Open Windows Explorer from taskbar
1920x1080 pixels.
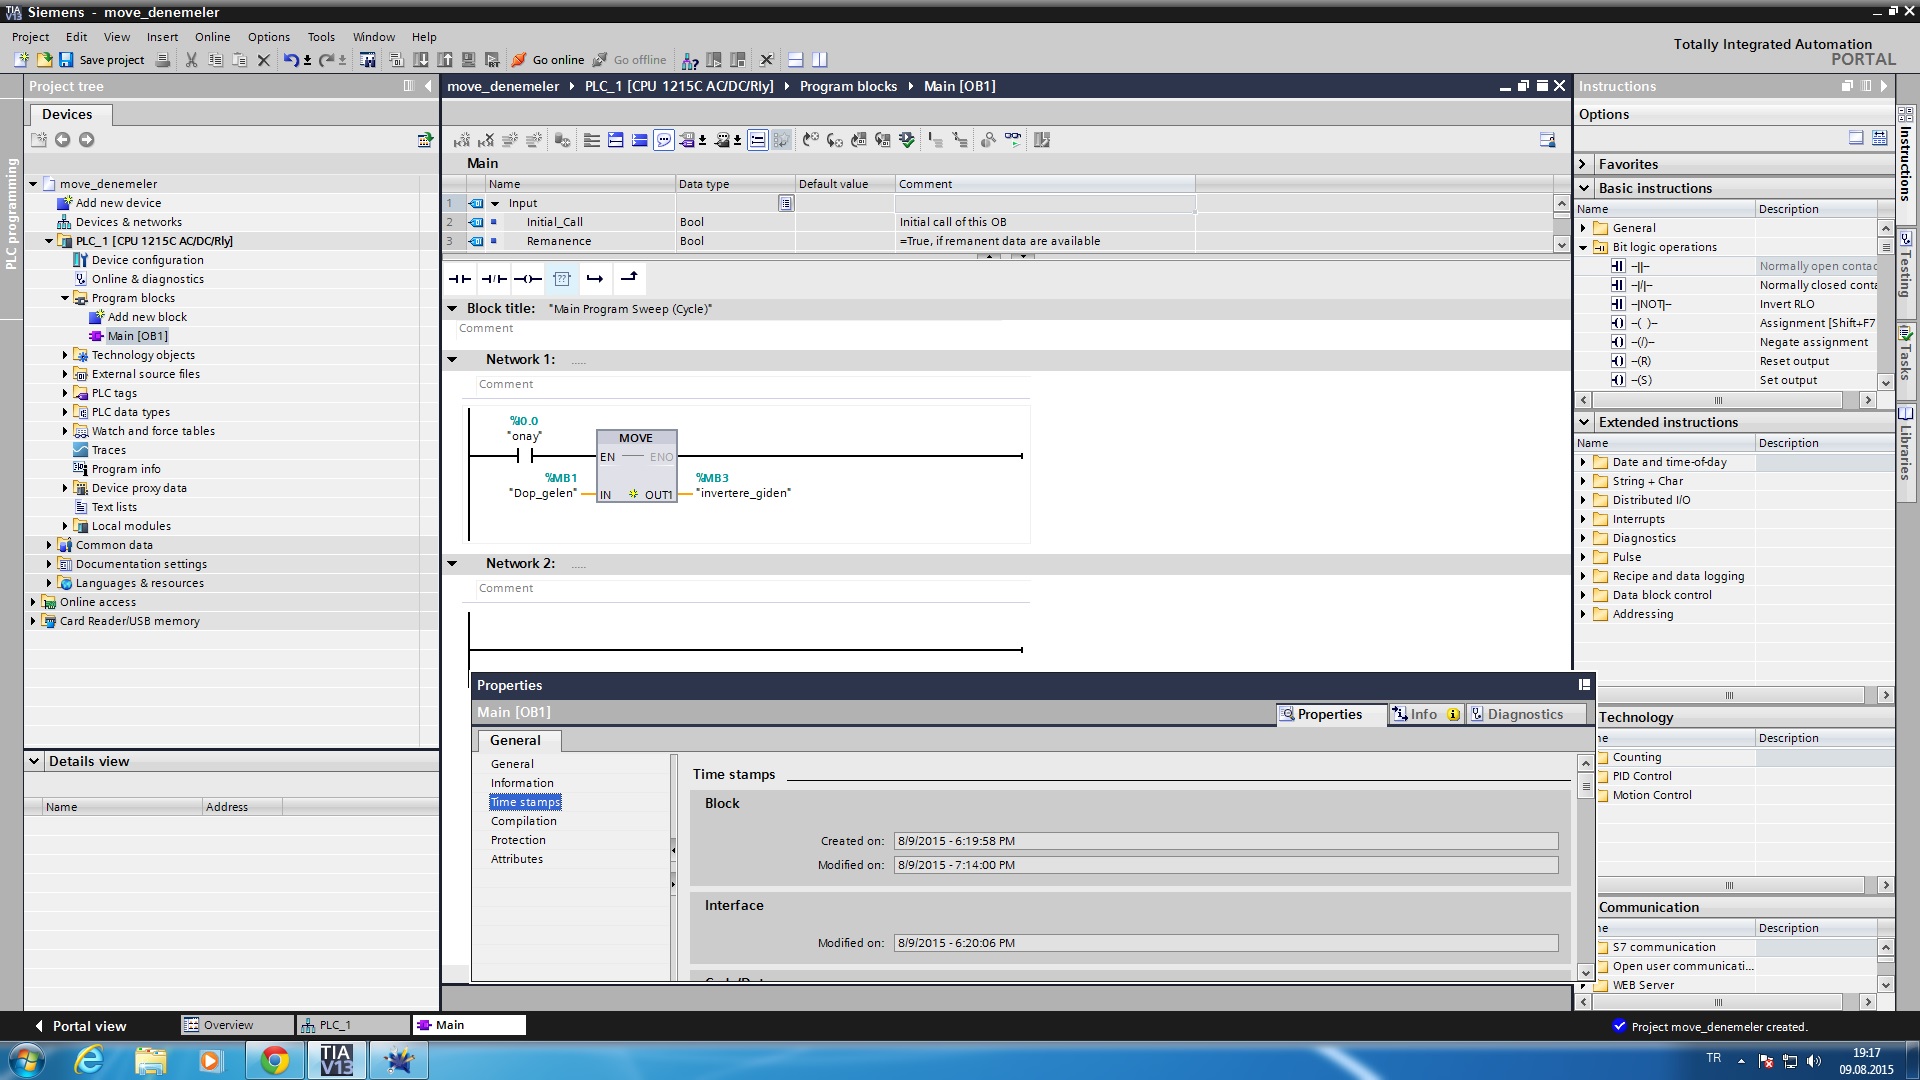pyautogui.click(x=150, y=1060)
